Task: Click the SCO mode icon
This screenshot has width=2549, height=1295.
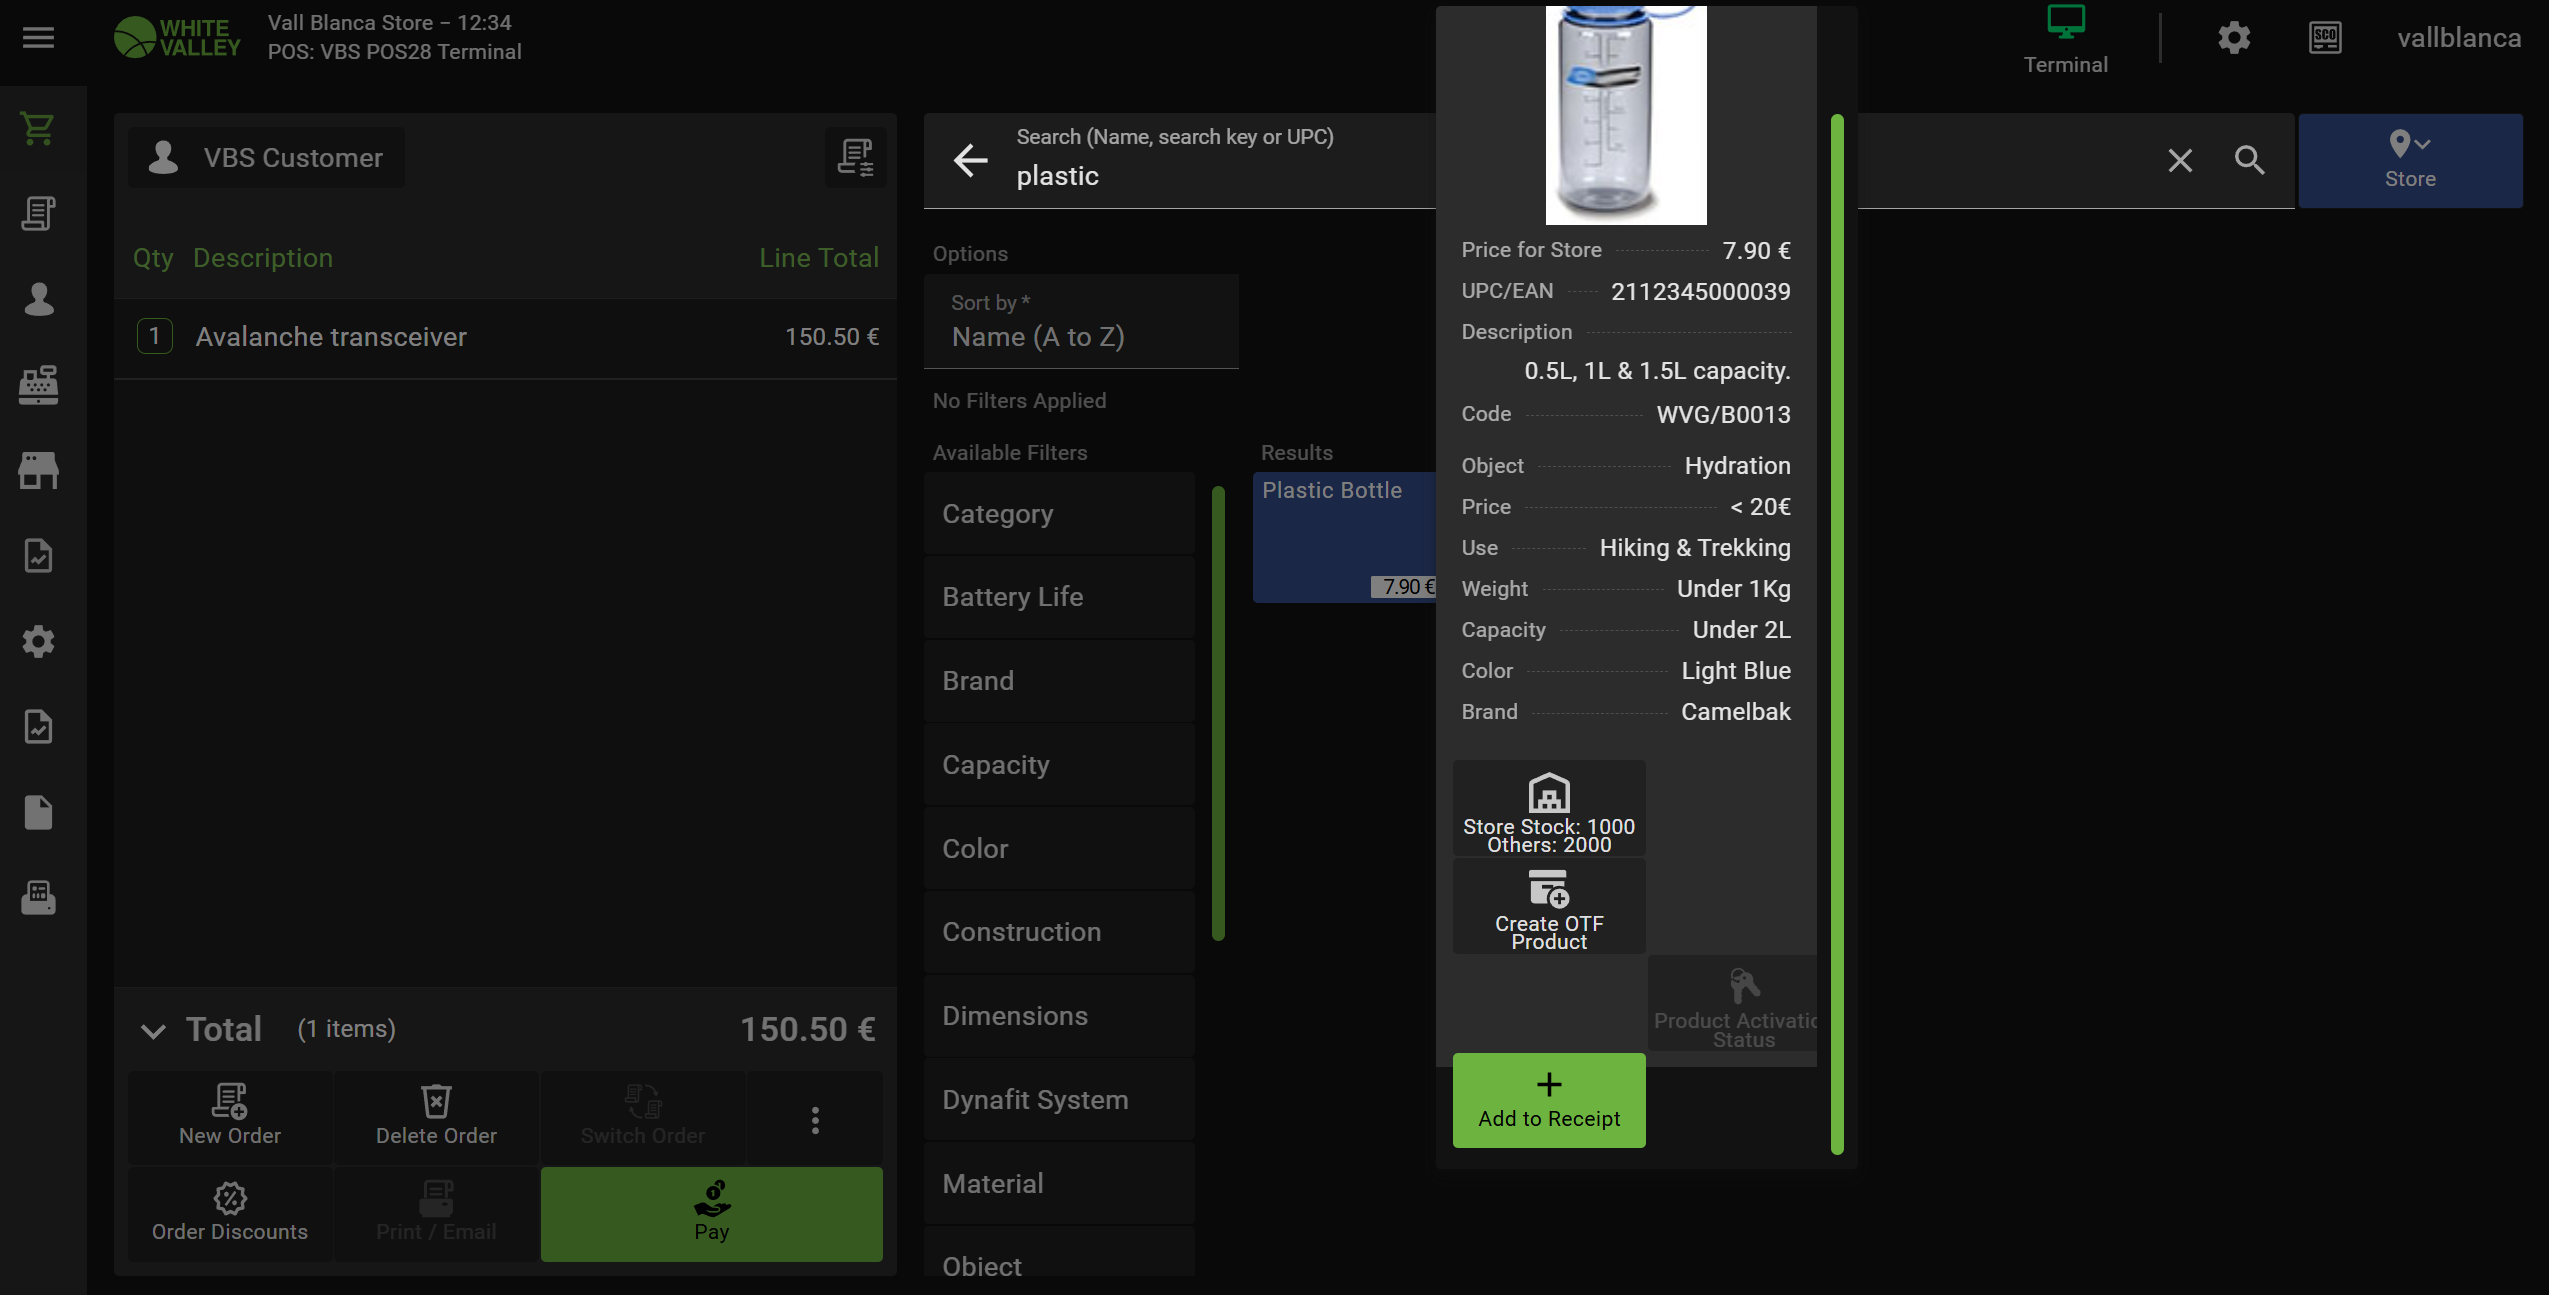Action: click(x=2325, y=38)
